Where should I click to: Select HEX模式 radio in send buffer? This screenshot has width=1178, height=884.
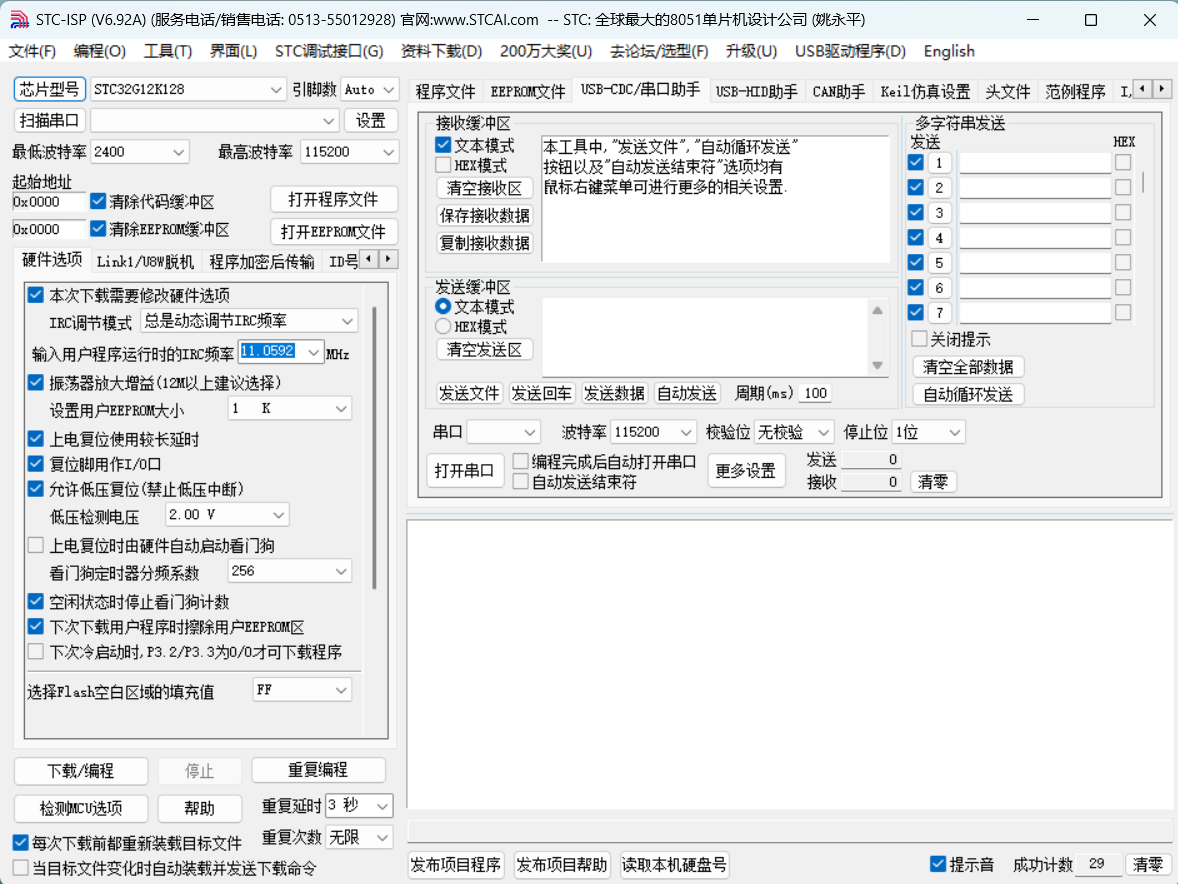(443, 327)
